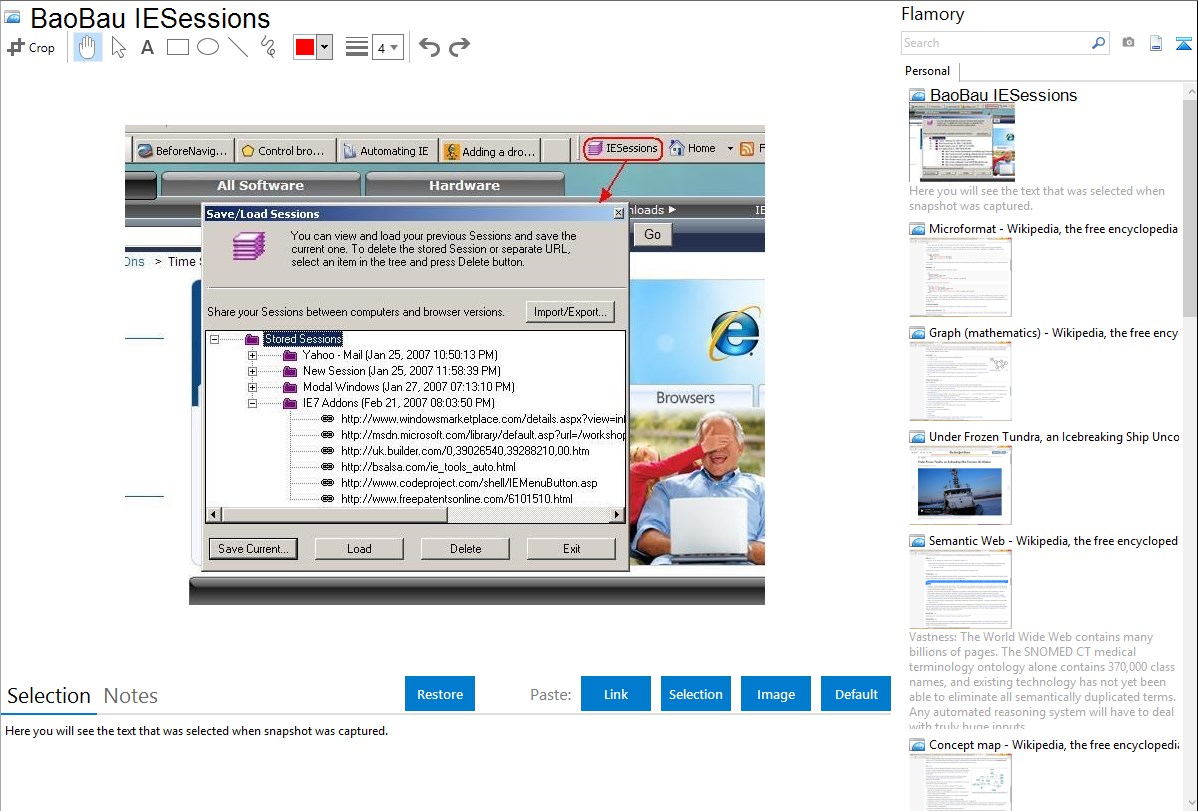Click the search magnifier icon
The width and height of the screenshot is (1198, 811).
[x=1099, y=43]
